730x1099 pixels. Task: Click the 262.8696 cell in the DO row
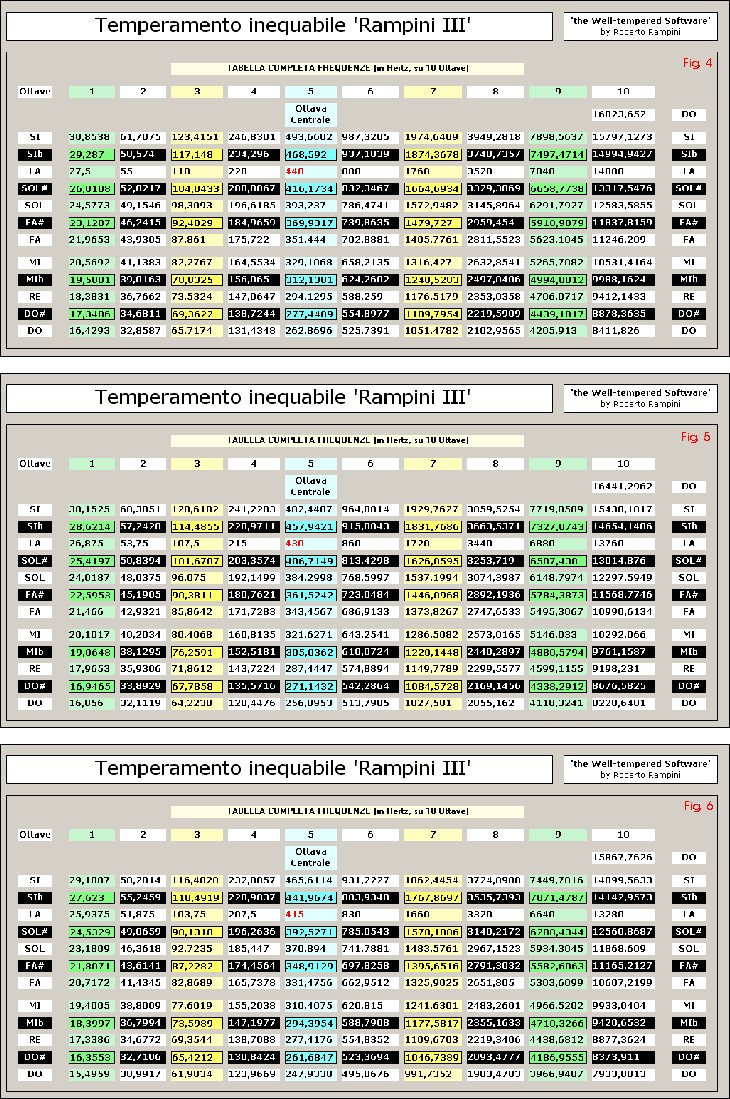click(310, 330)
